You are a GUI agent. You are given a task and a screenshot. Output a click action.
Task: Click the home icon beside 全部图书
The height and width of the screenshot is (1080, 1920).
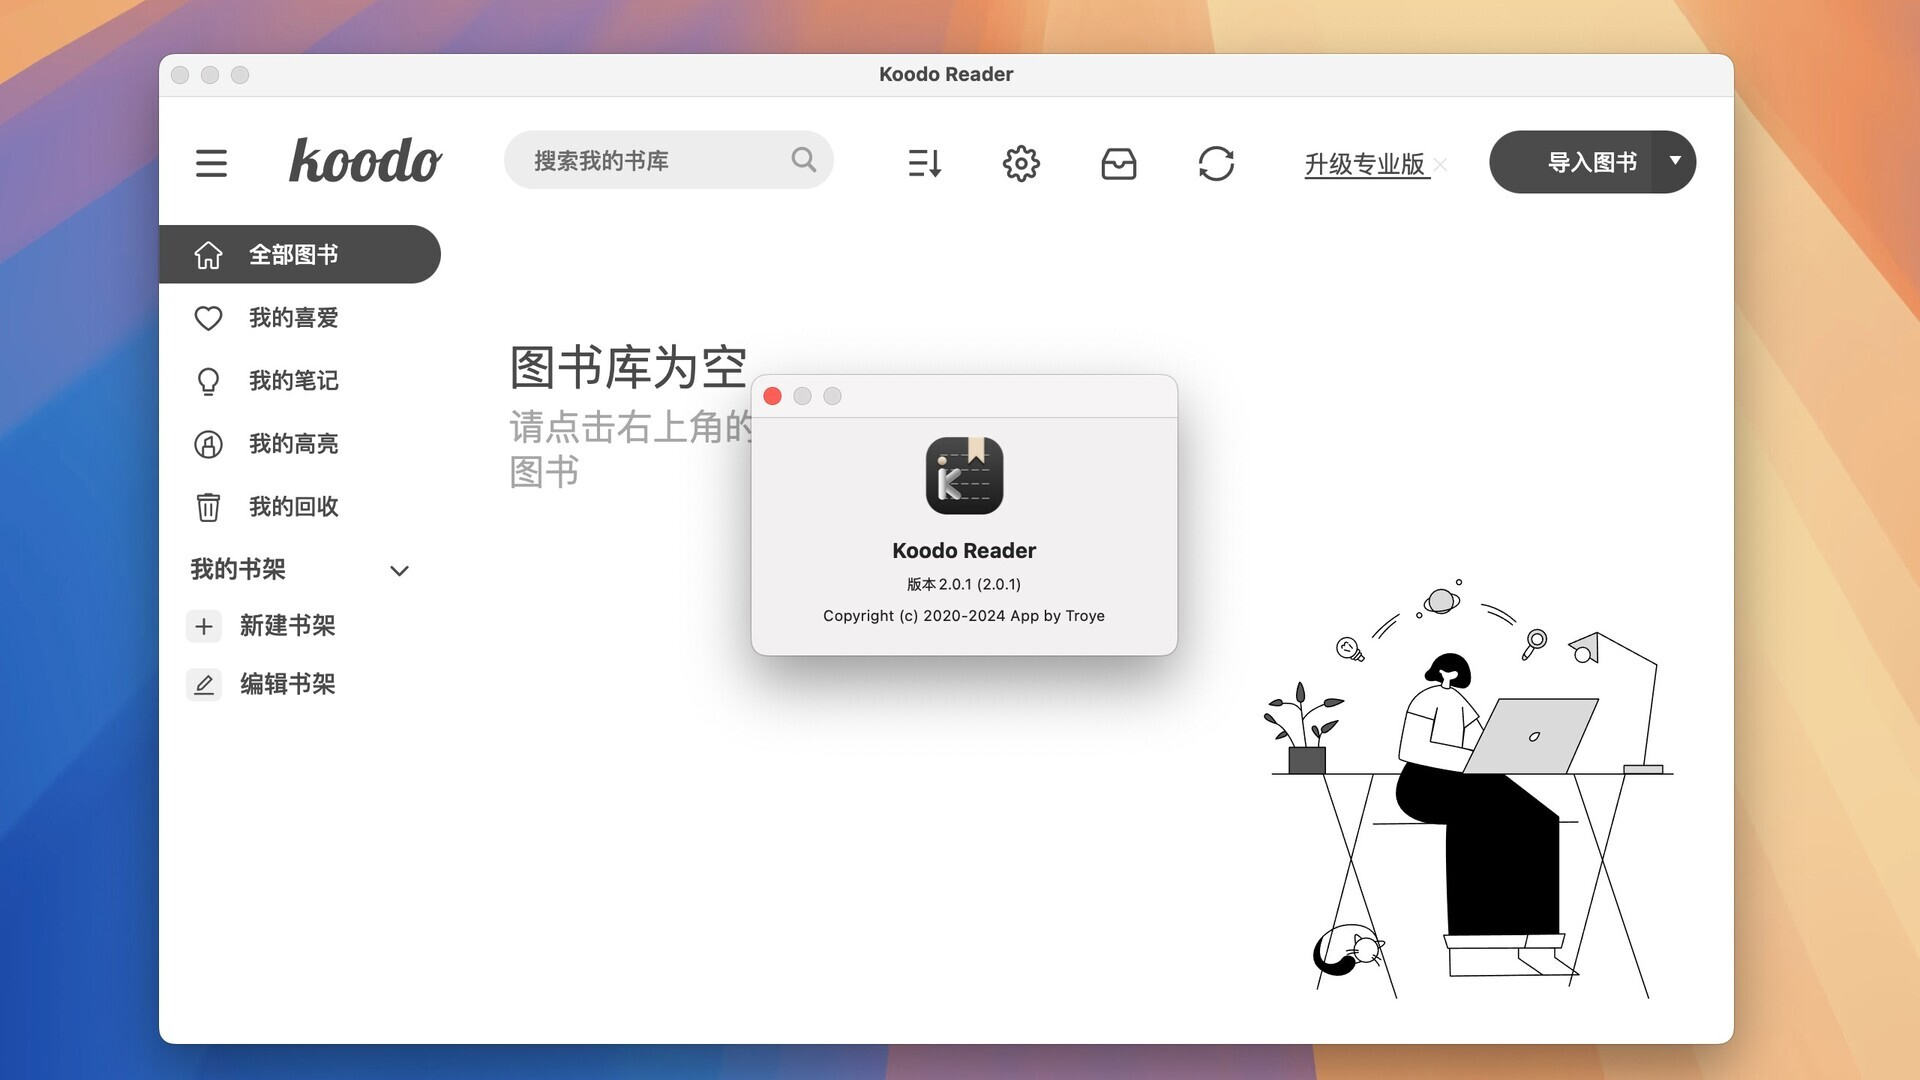208,255
